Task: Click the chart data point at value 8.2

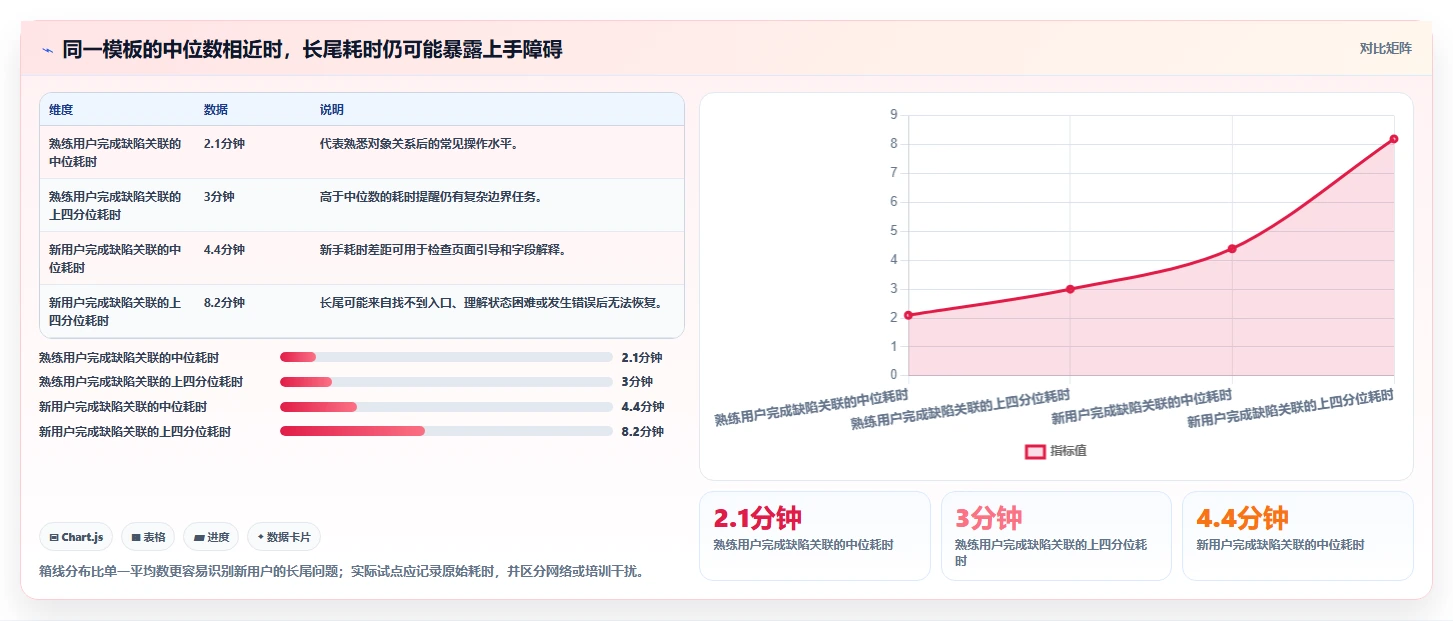Action: click(1394, 139)
